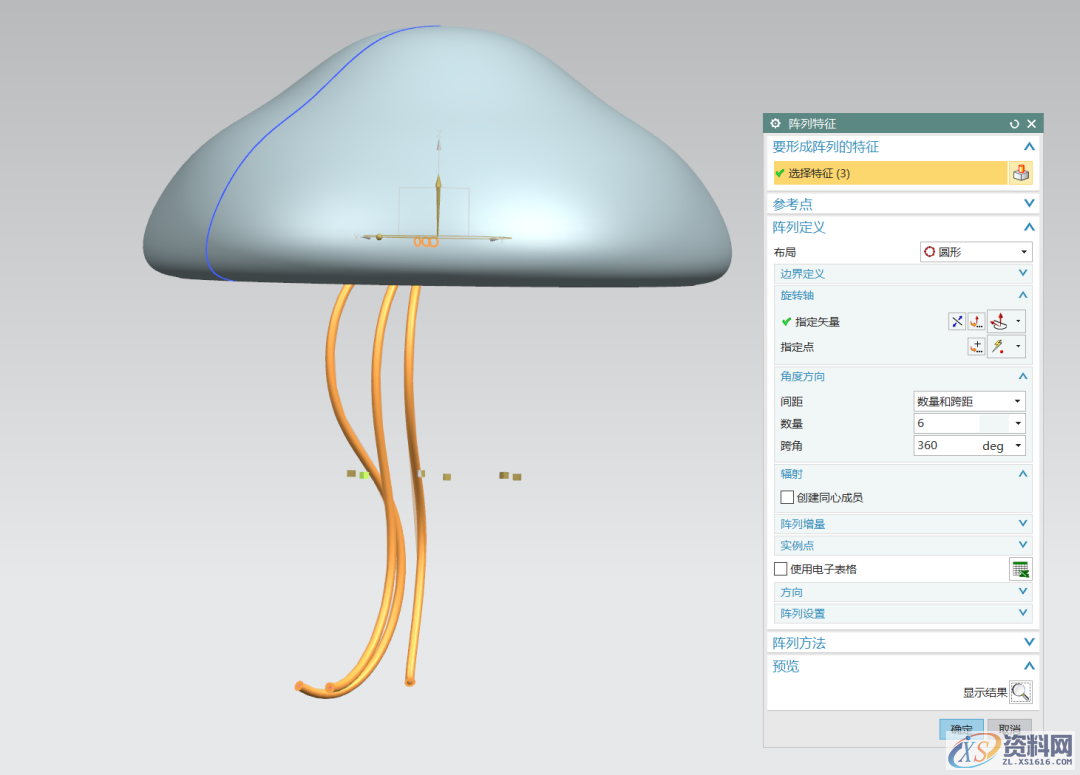Tick the 使用电子表格 checkbox
The width and height of the screenshot is (1080, 775).
(781, 569)
